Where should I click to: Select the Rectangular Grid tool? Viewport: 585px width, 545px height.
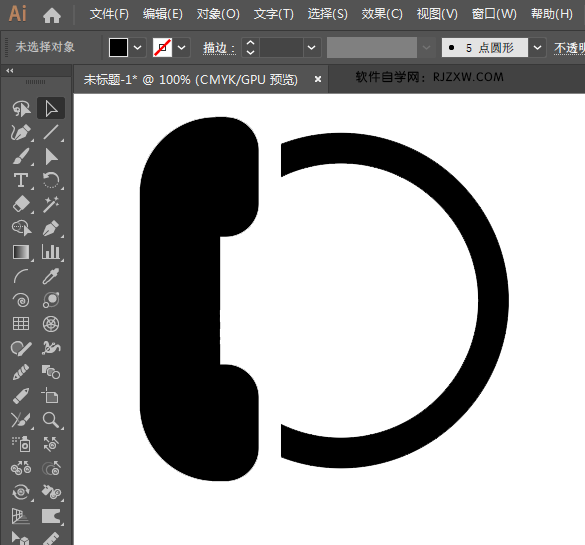click(21, 324)
